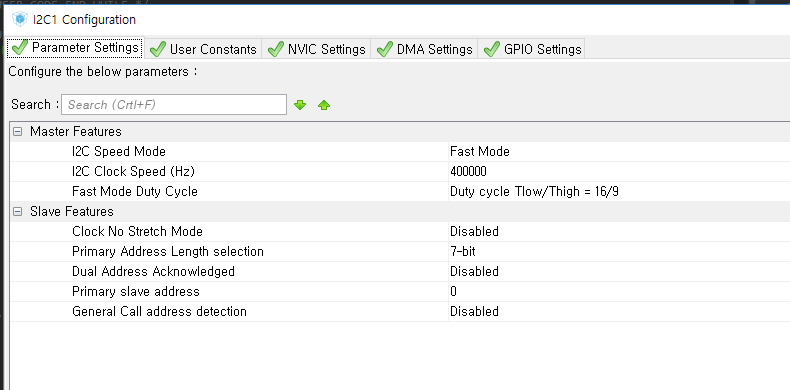Screen dimensions: 790x390
Task: Click the DMA Settings green checkmark icon
Action: 384,49
